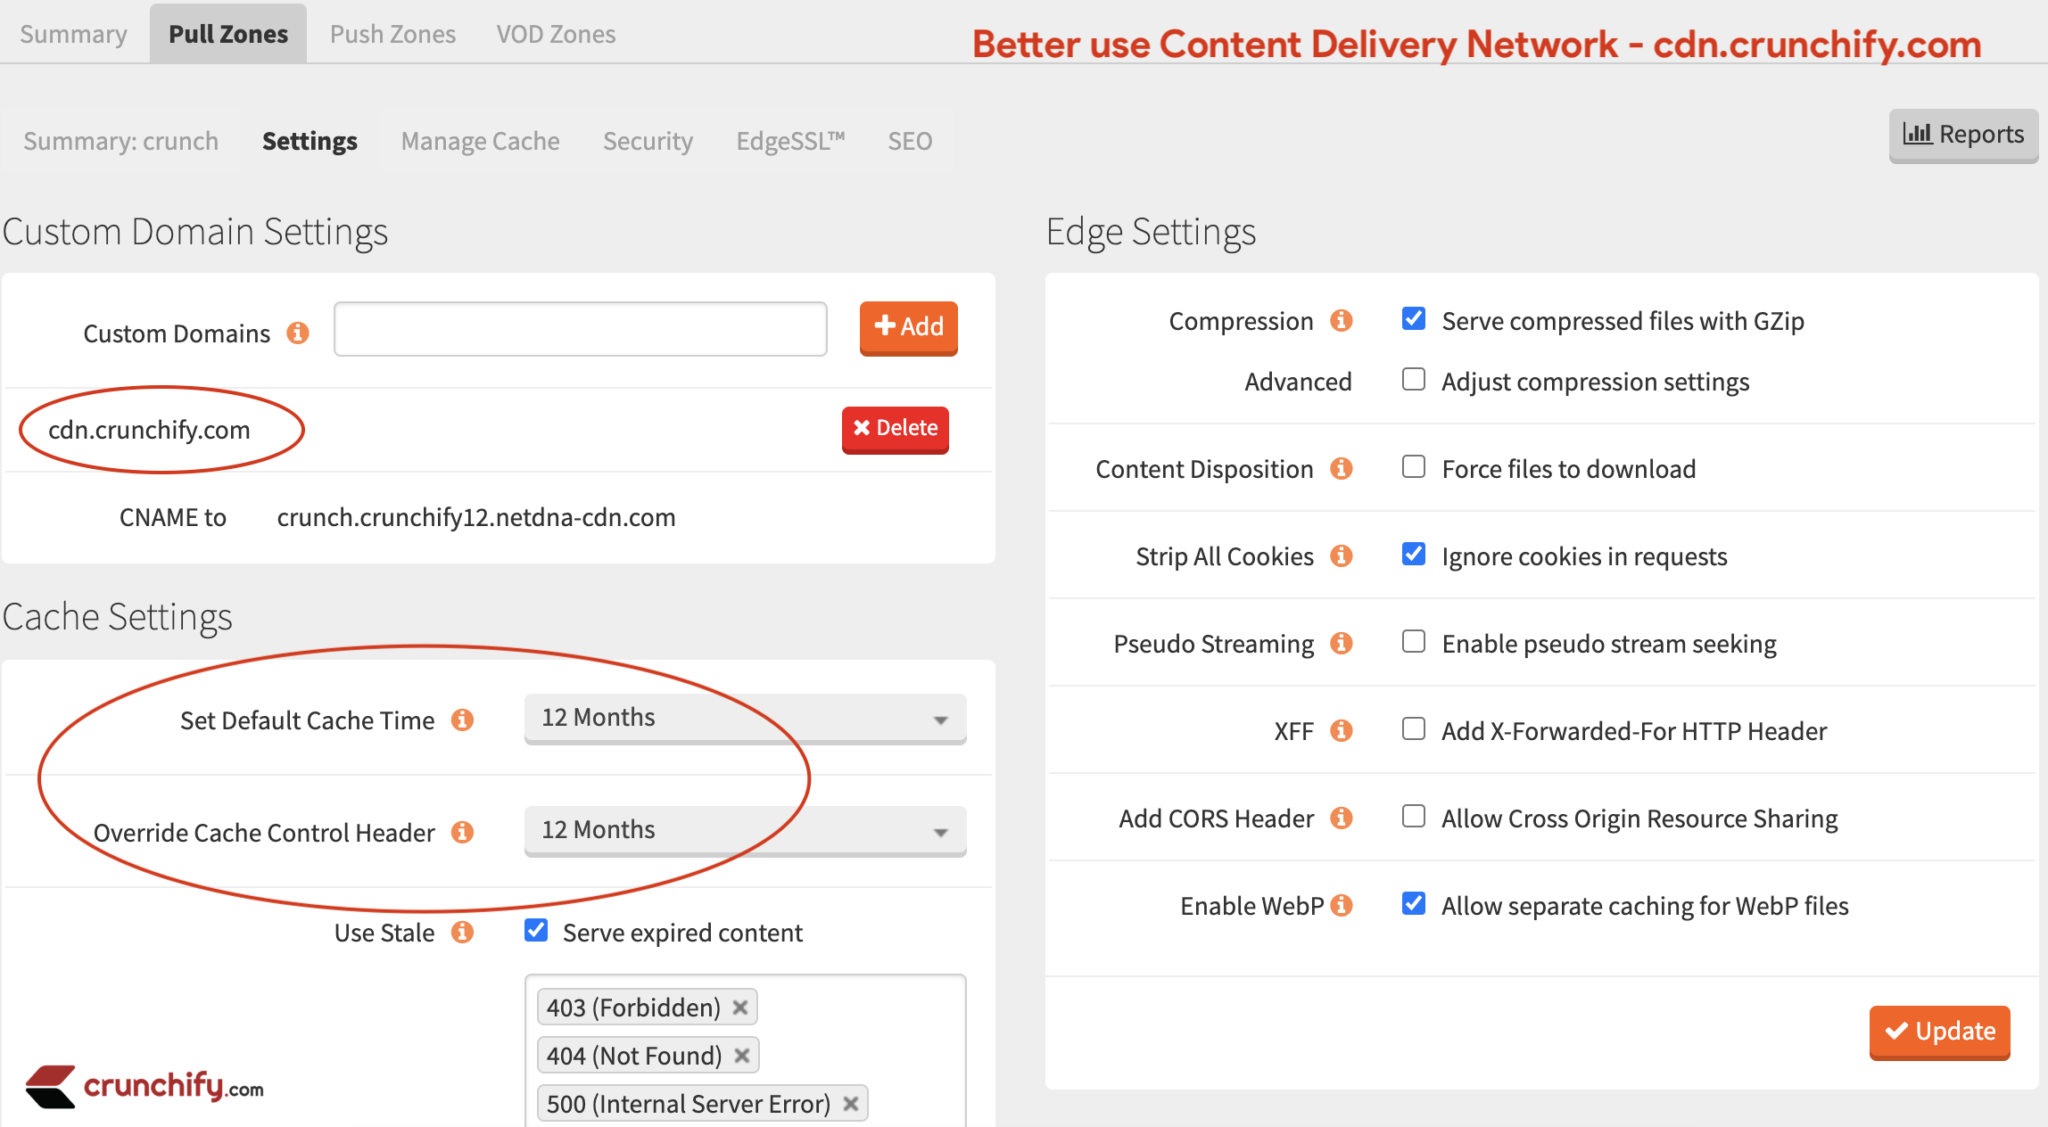Image resolution: width=2048 pixels, height=1127 pixels.
Task: Remove the 404 (Not Found) tag
Action: 742,1056
